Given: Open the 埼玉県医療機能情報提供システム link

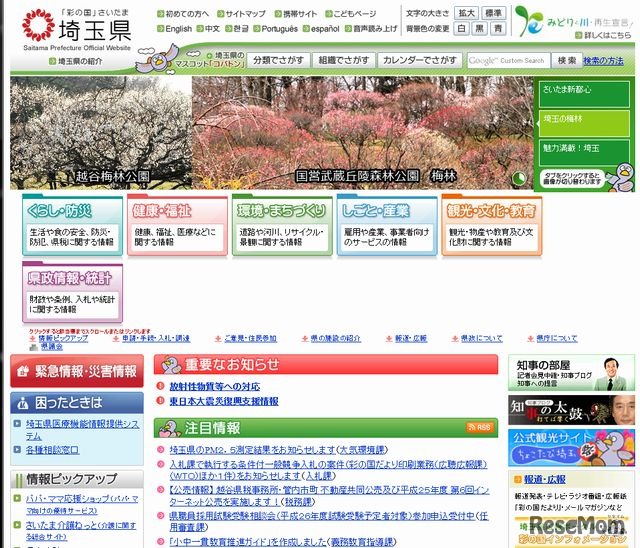Looking at the screenshot, I should (x=82, y=430).
